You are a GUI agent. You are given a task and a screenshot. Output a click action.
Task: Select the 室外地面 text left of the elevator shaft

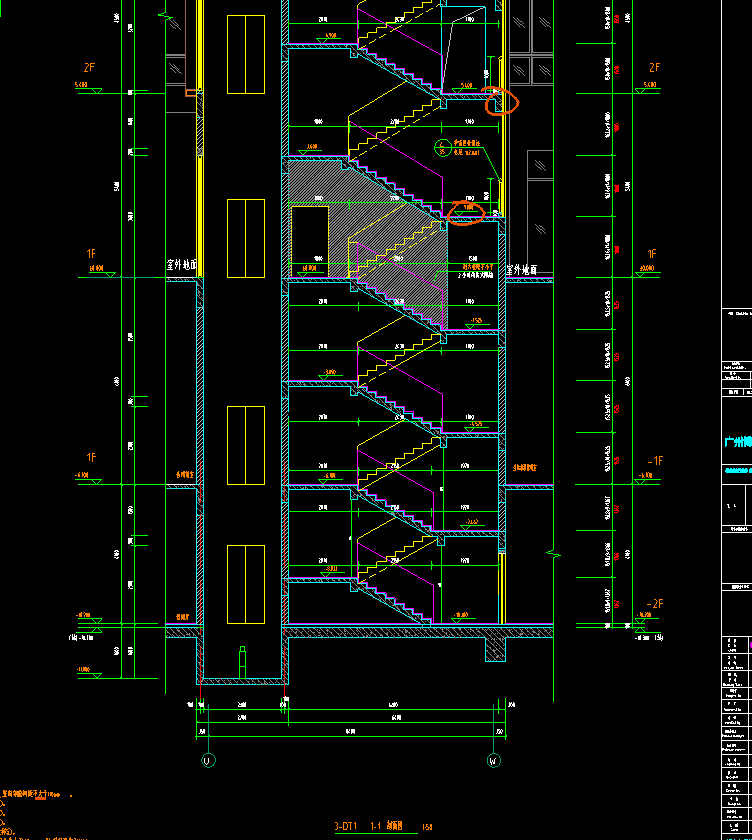click(x=182, y=265)
